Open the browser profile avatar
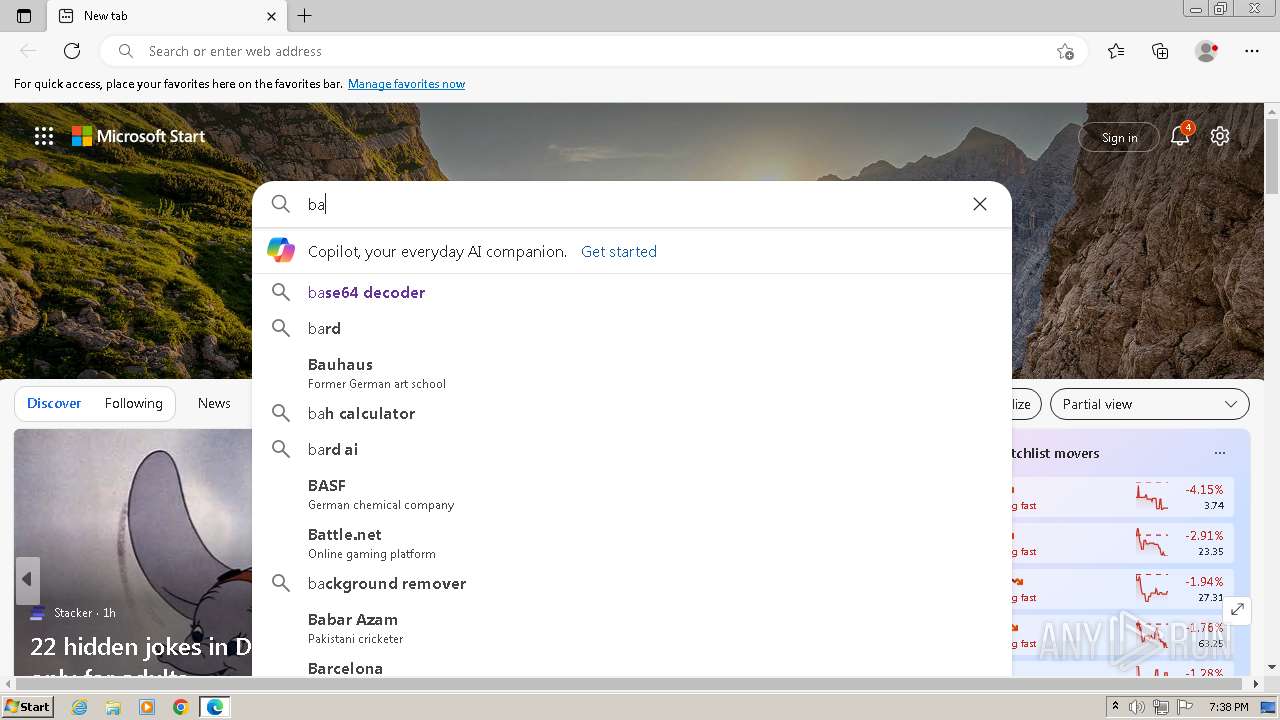The height and width of the screenshot is (720, 1280). [x=1207, y=51]
